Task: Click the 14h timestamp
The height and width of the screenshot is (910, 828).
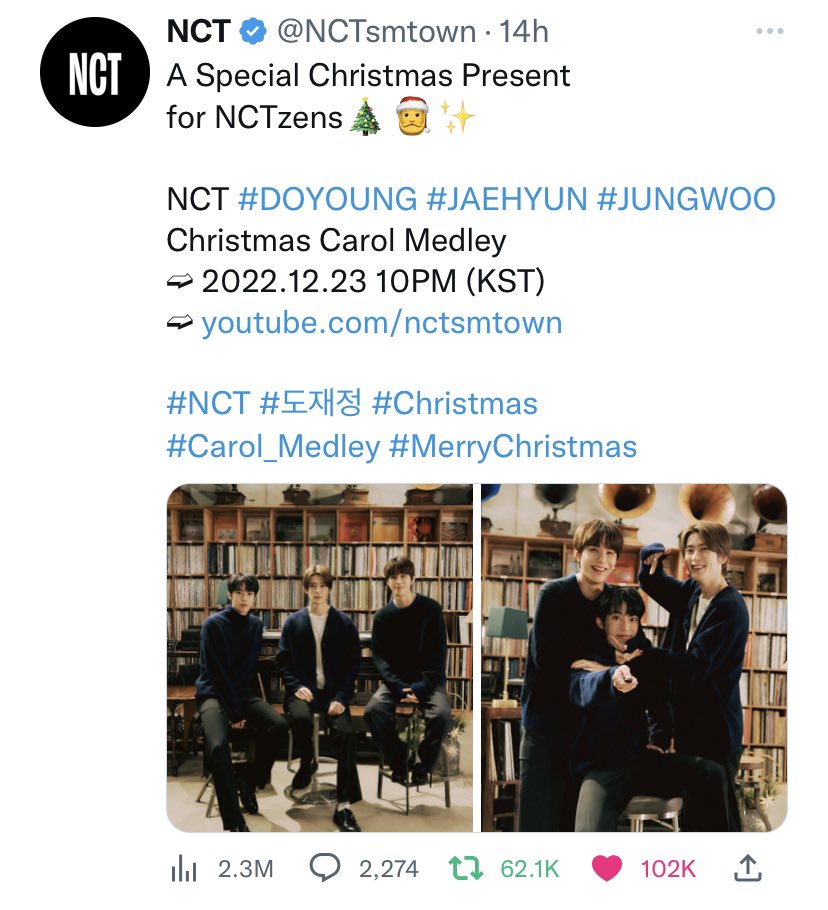Action: tap(524, 31)
